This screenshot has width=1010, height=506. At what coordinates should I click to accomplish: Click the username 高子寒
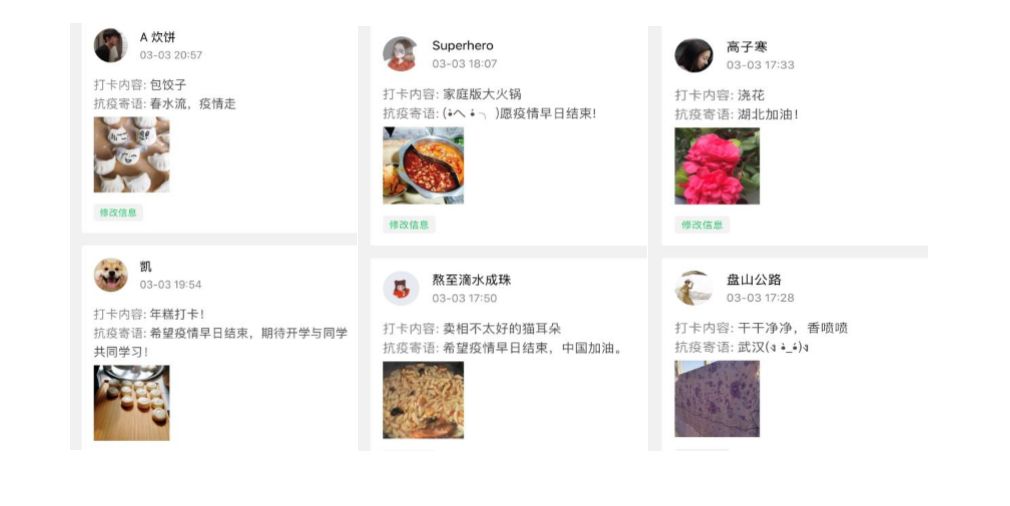(747, 47)
